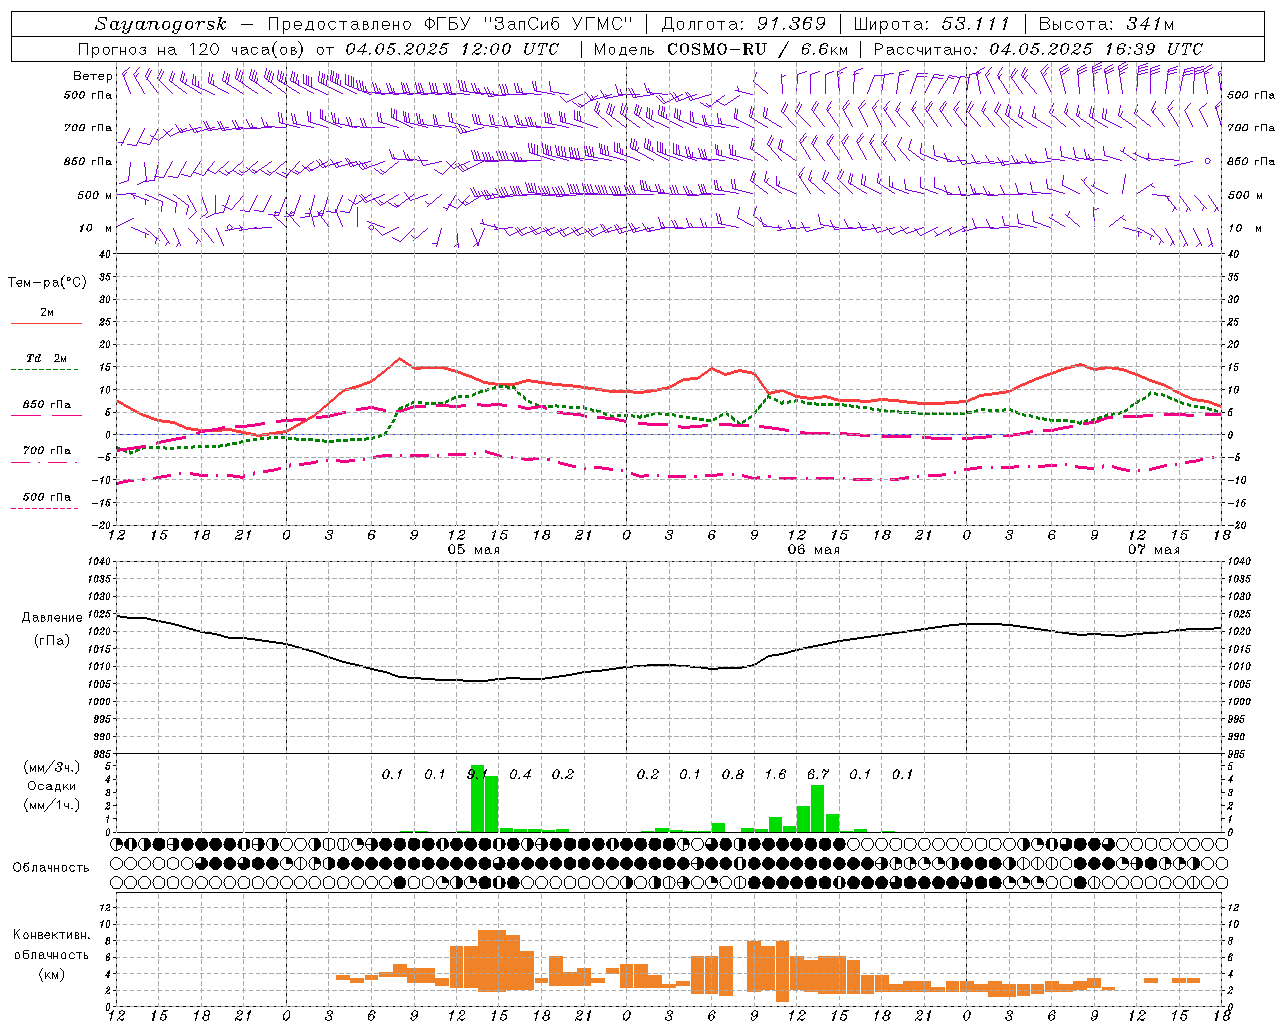This screenshot has height=1024, width=1280.
Task: Click '850 гПа' in the temperature legend
Action: coord(47,405)
